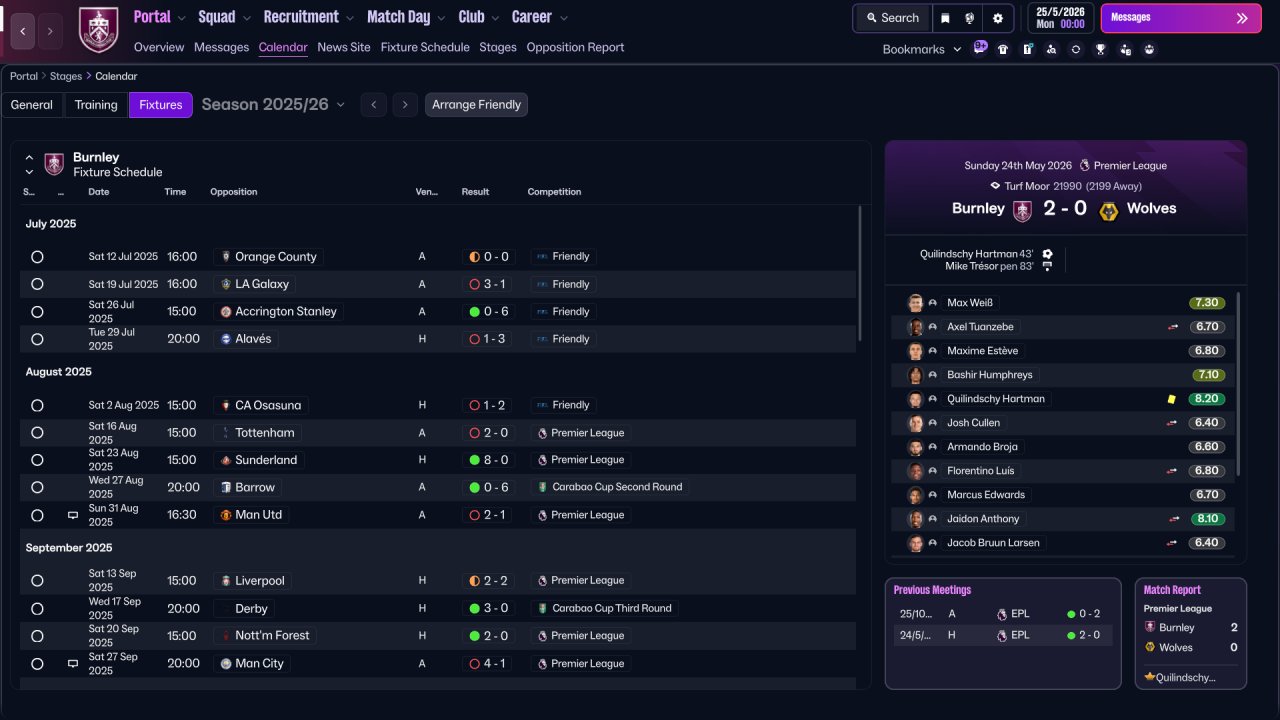Continue via the Messages button
This screenshot has width=1280, height=720.
1181,18
